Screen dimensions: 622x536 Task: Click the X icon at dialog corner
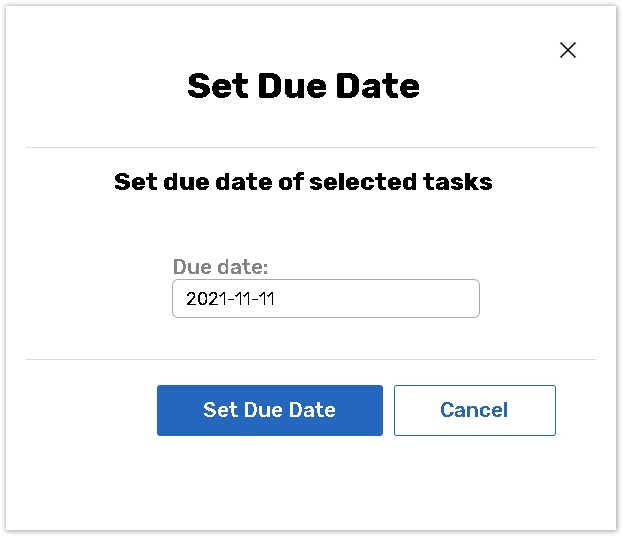point(568,50)
